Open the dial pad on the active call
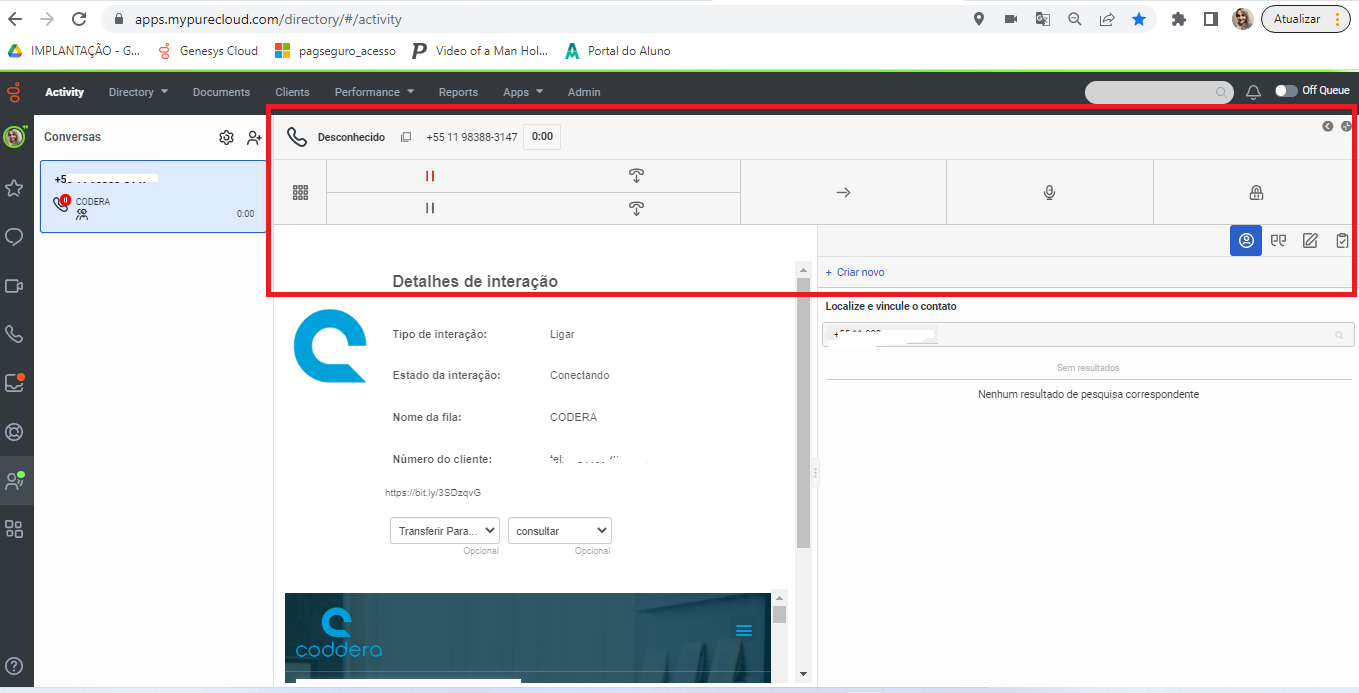The image size is (1359, 693). 299,191
